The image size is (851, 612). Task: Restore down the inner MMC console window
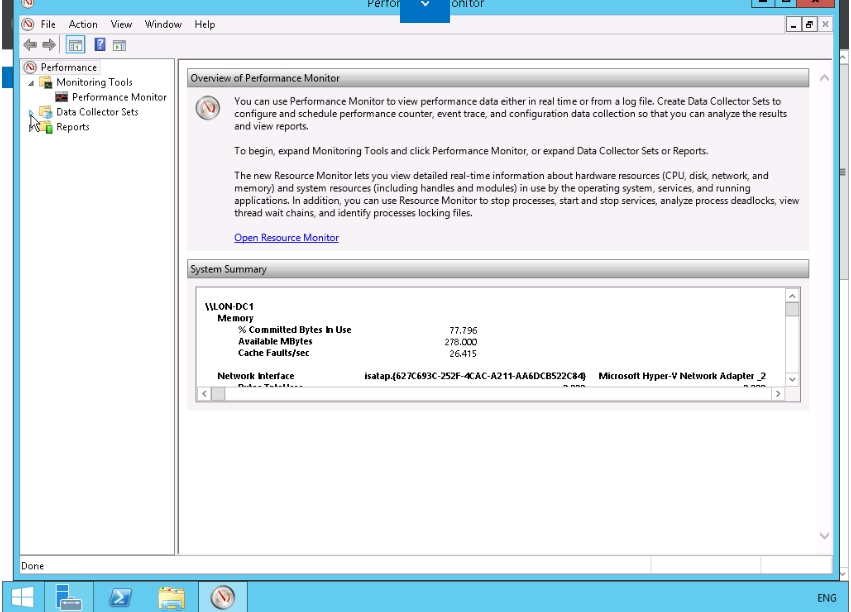(x=809, y=24)
